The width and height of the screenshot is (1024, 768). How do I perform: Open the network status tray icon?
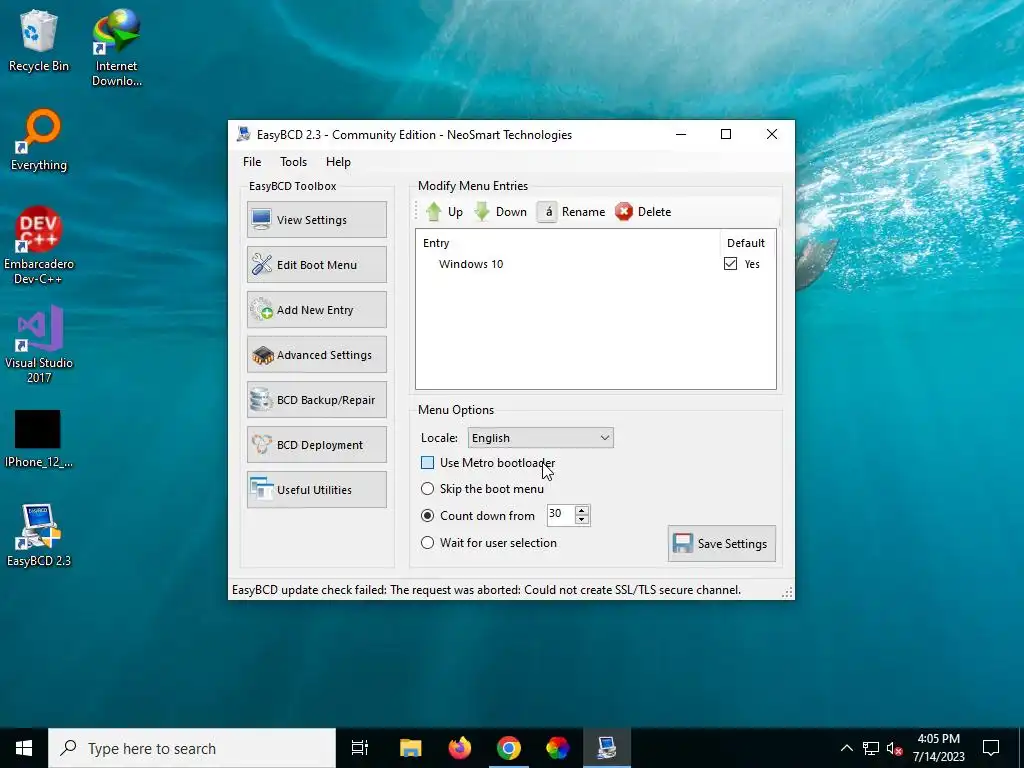click(871, 748)
